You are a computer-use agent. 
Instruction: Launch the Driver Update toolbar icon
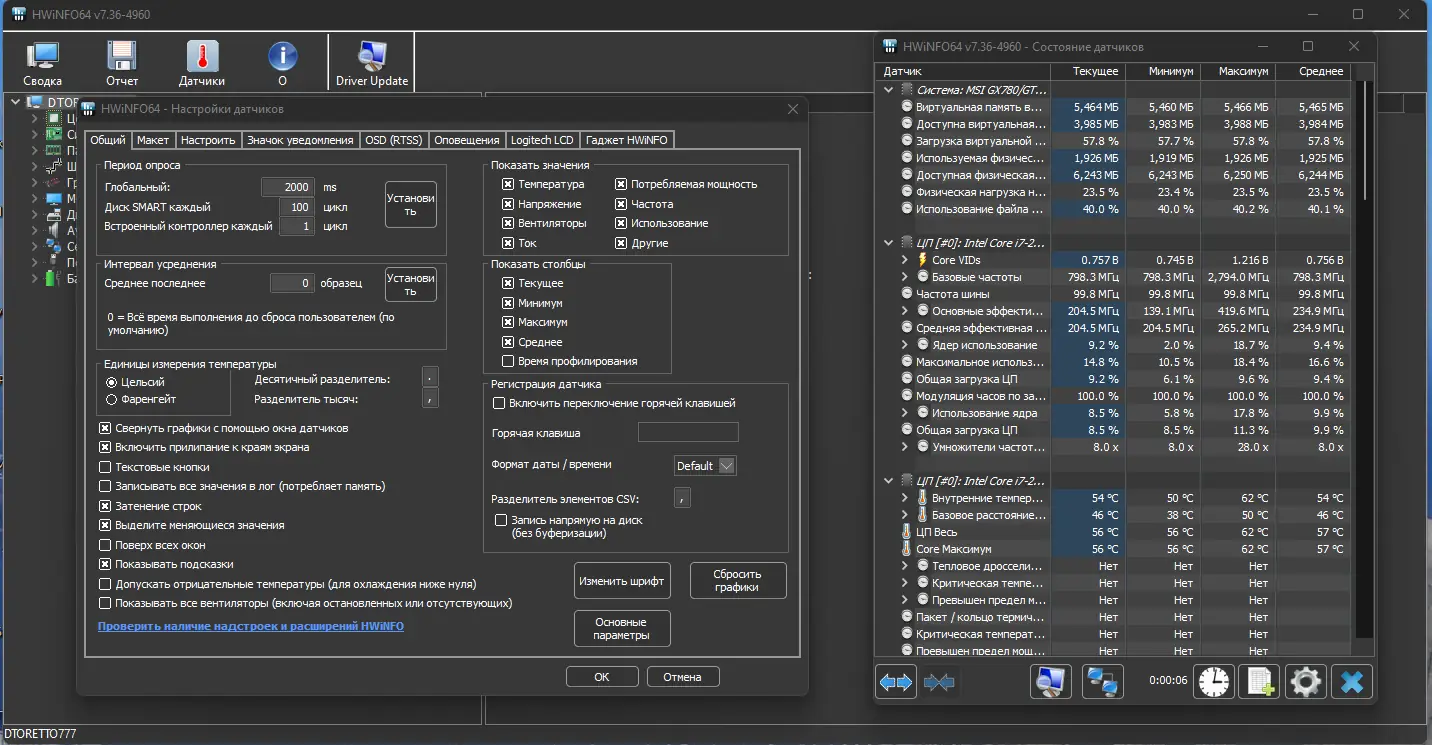(x=372, y=64)
